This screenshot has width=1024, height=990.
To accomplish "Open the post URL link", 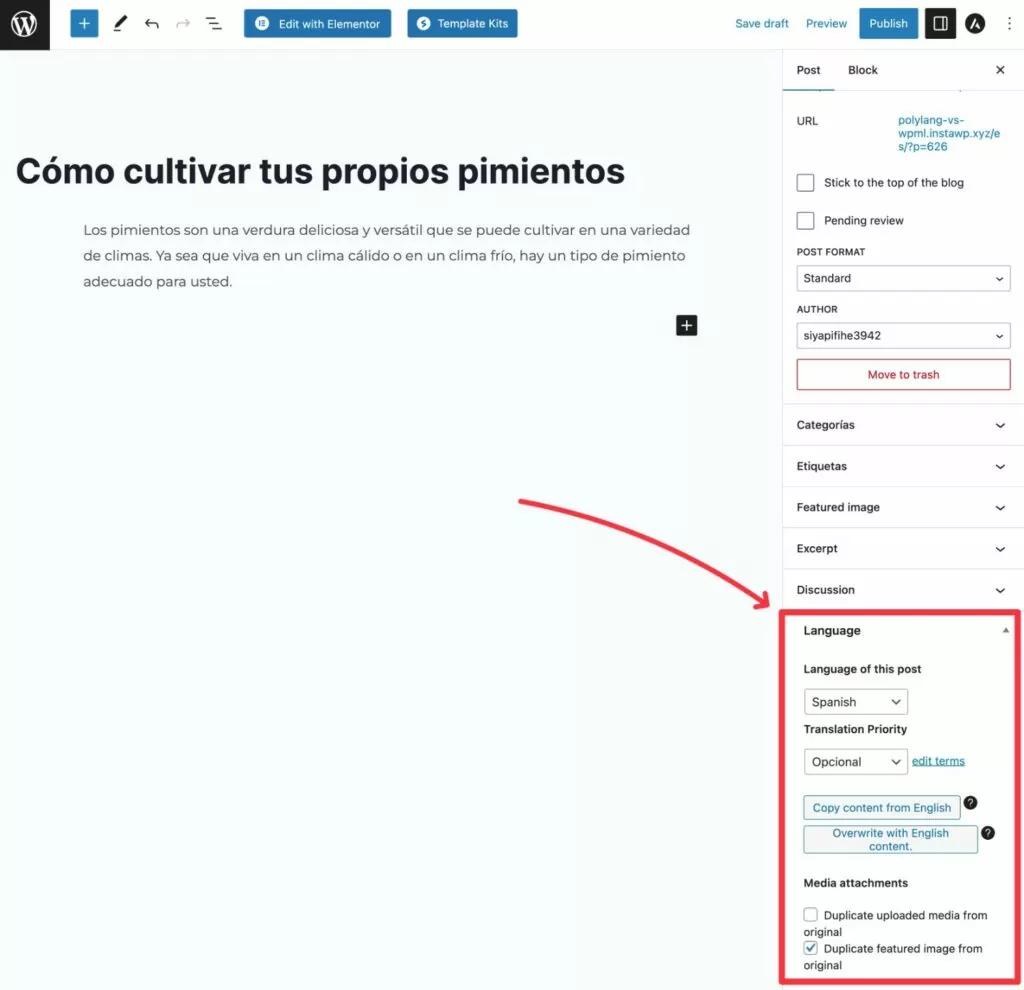I will 948,133.
